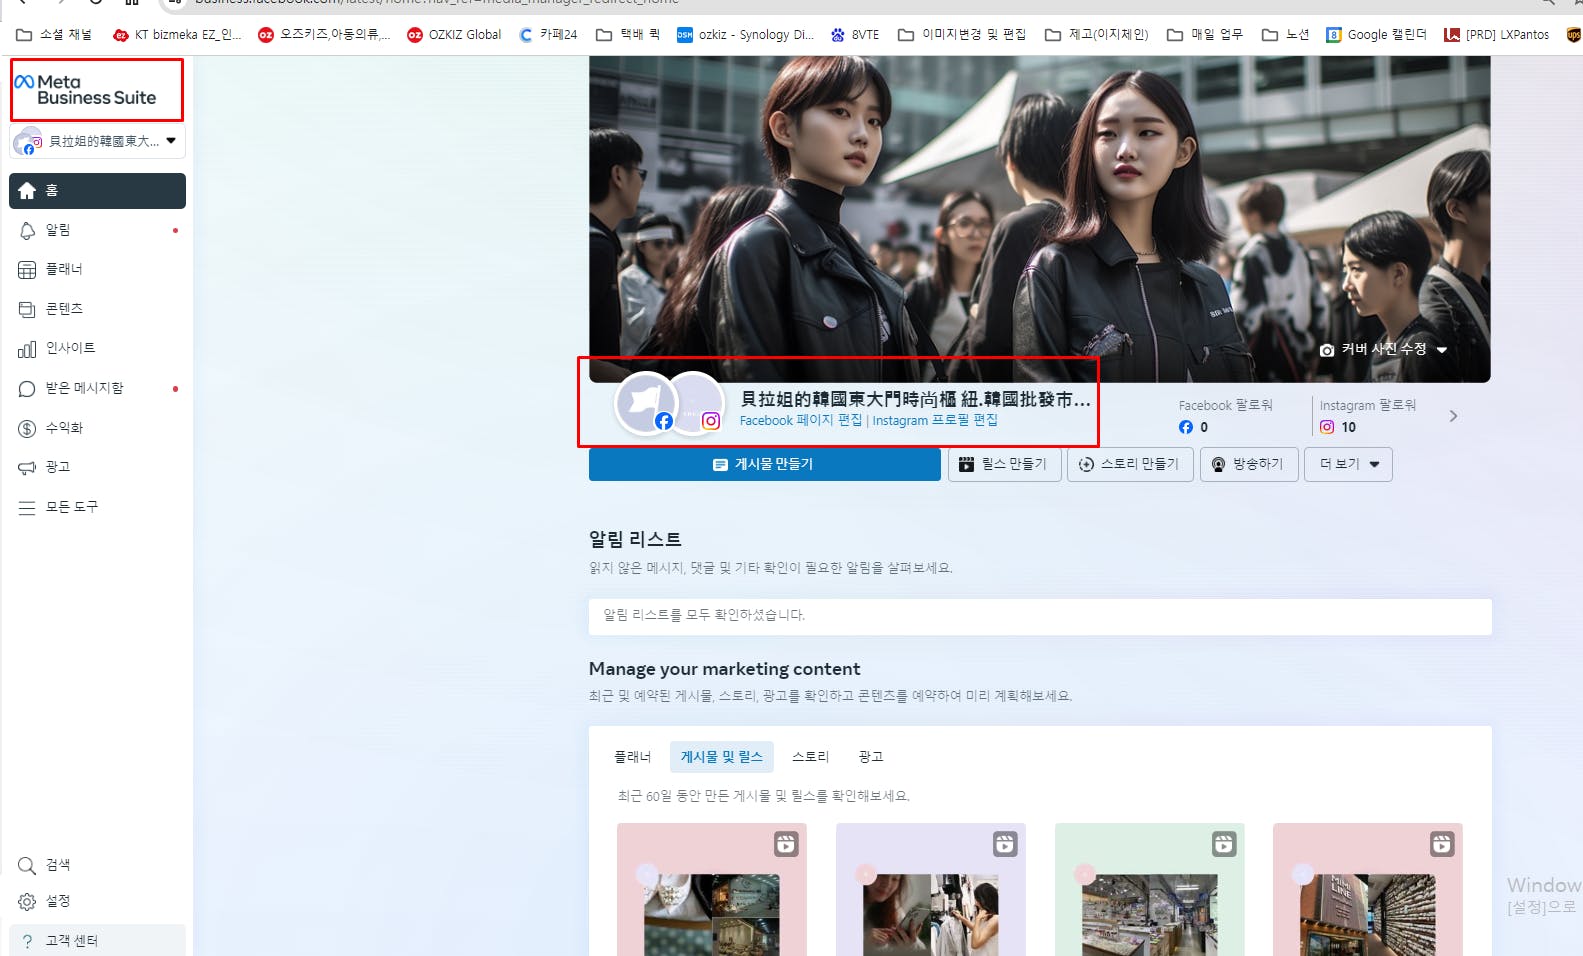Open the KT bizmeka EZ bookmark
Viewport: 1583px width, 956px height.
pos(177,35)
